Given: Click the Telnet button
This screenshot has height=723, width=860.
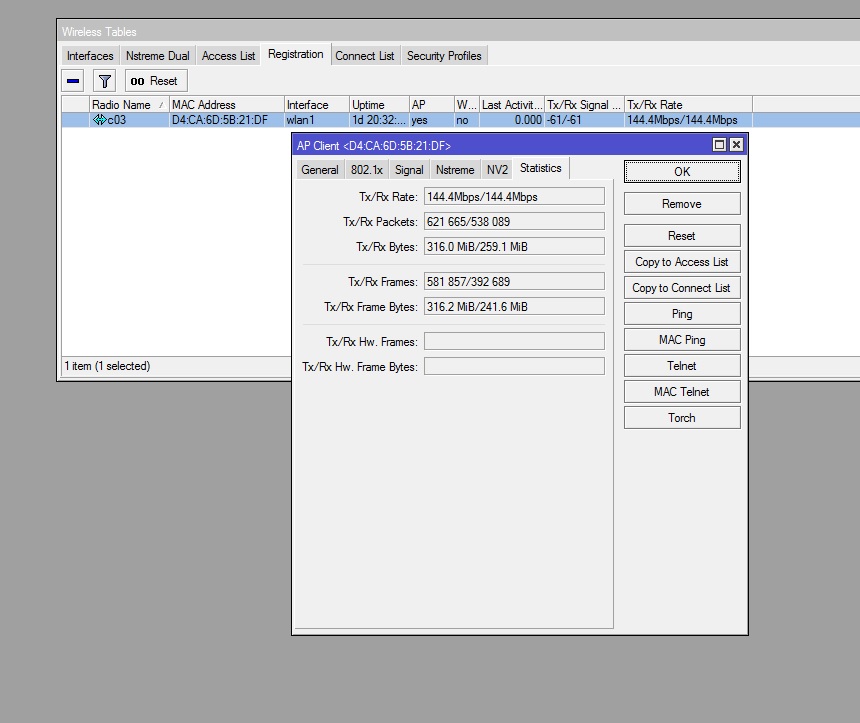Looking at the screenshot, I should pyautogui.click(x=682, y=366).
